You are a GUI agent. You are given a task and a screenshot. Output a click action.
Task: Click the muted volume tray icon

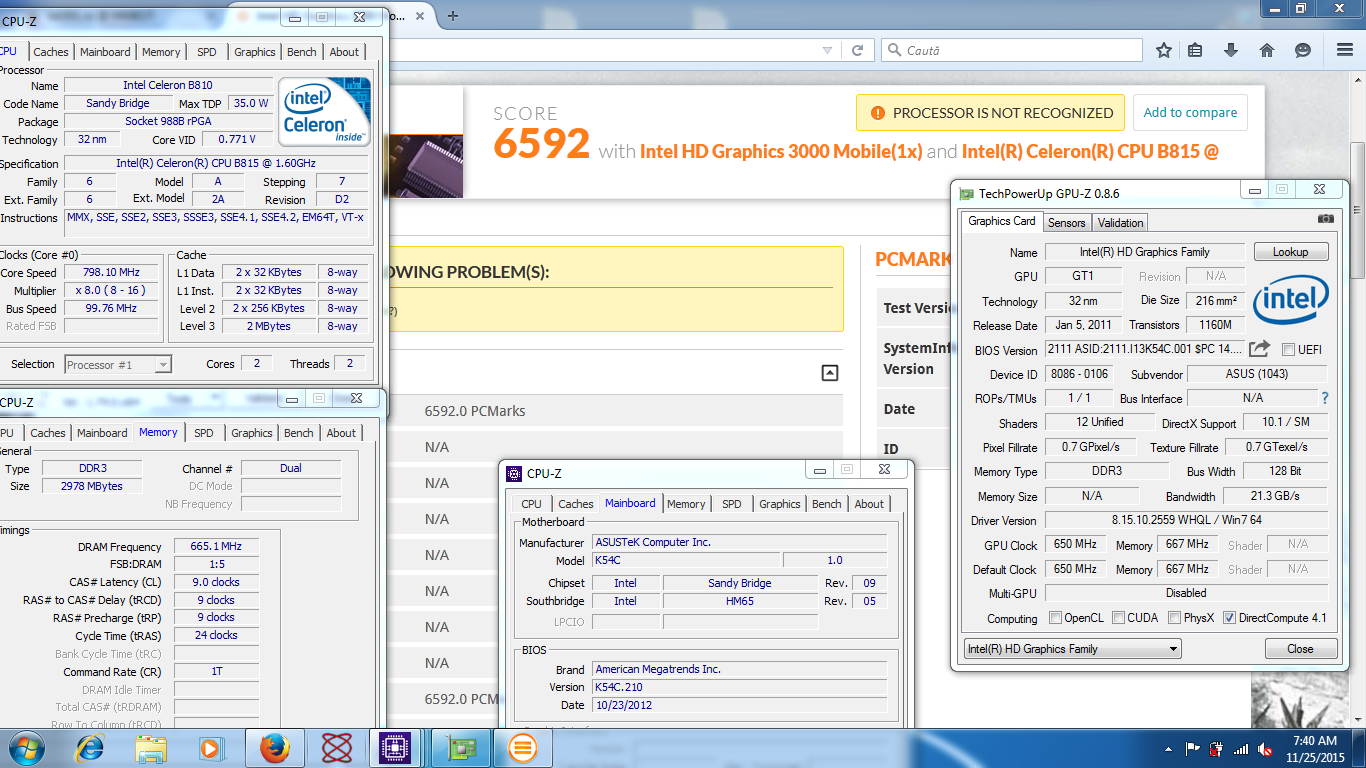point(1265,748)
